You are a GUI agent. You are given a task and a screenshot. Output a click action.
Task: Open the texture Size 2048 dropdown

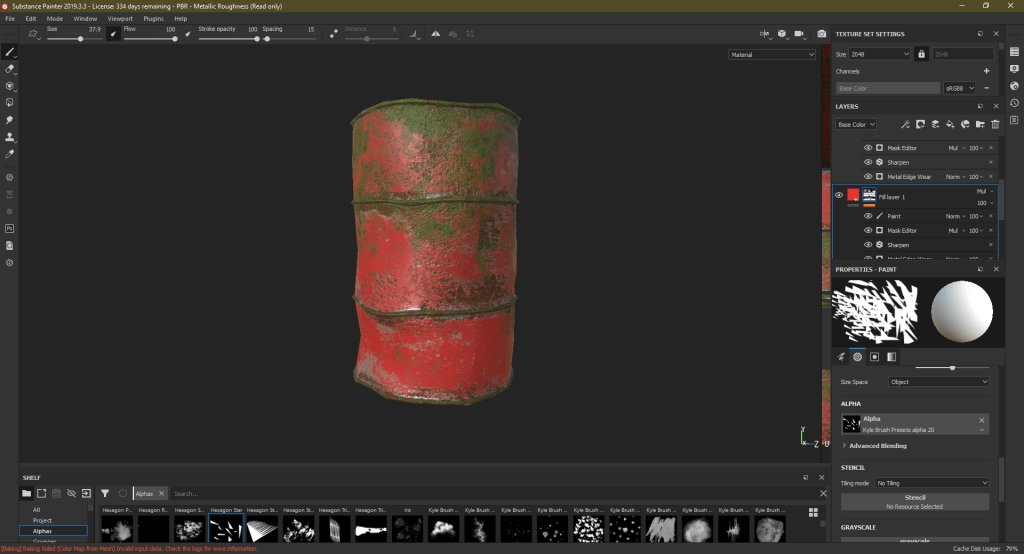(880, 54)
